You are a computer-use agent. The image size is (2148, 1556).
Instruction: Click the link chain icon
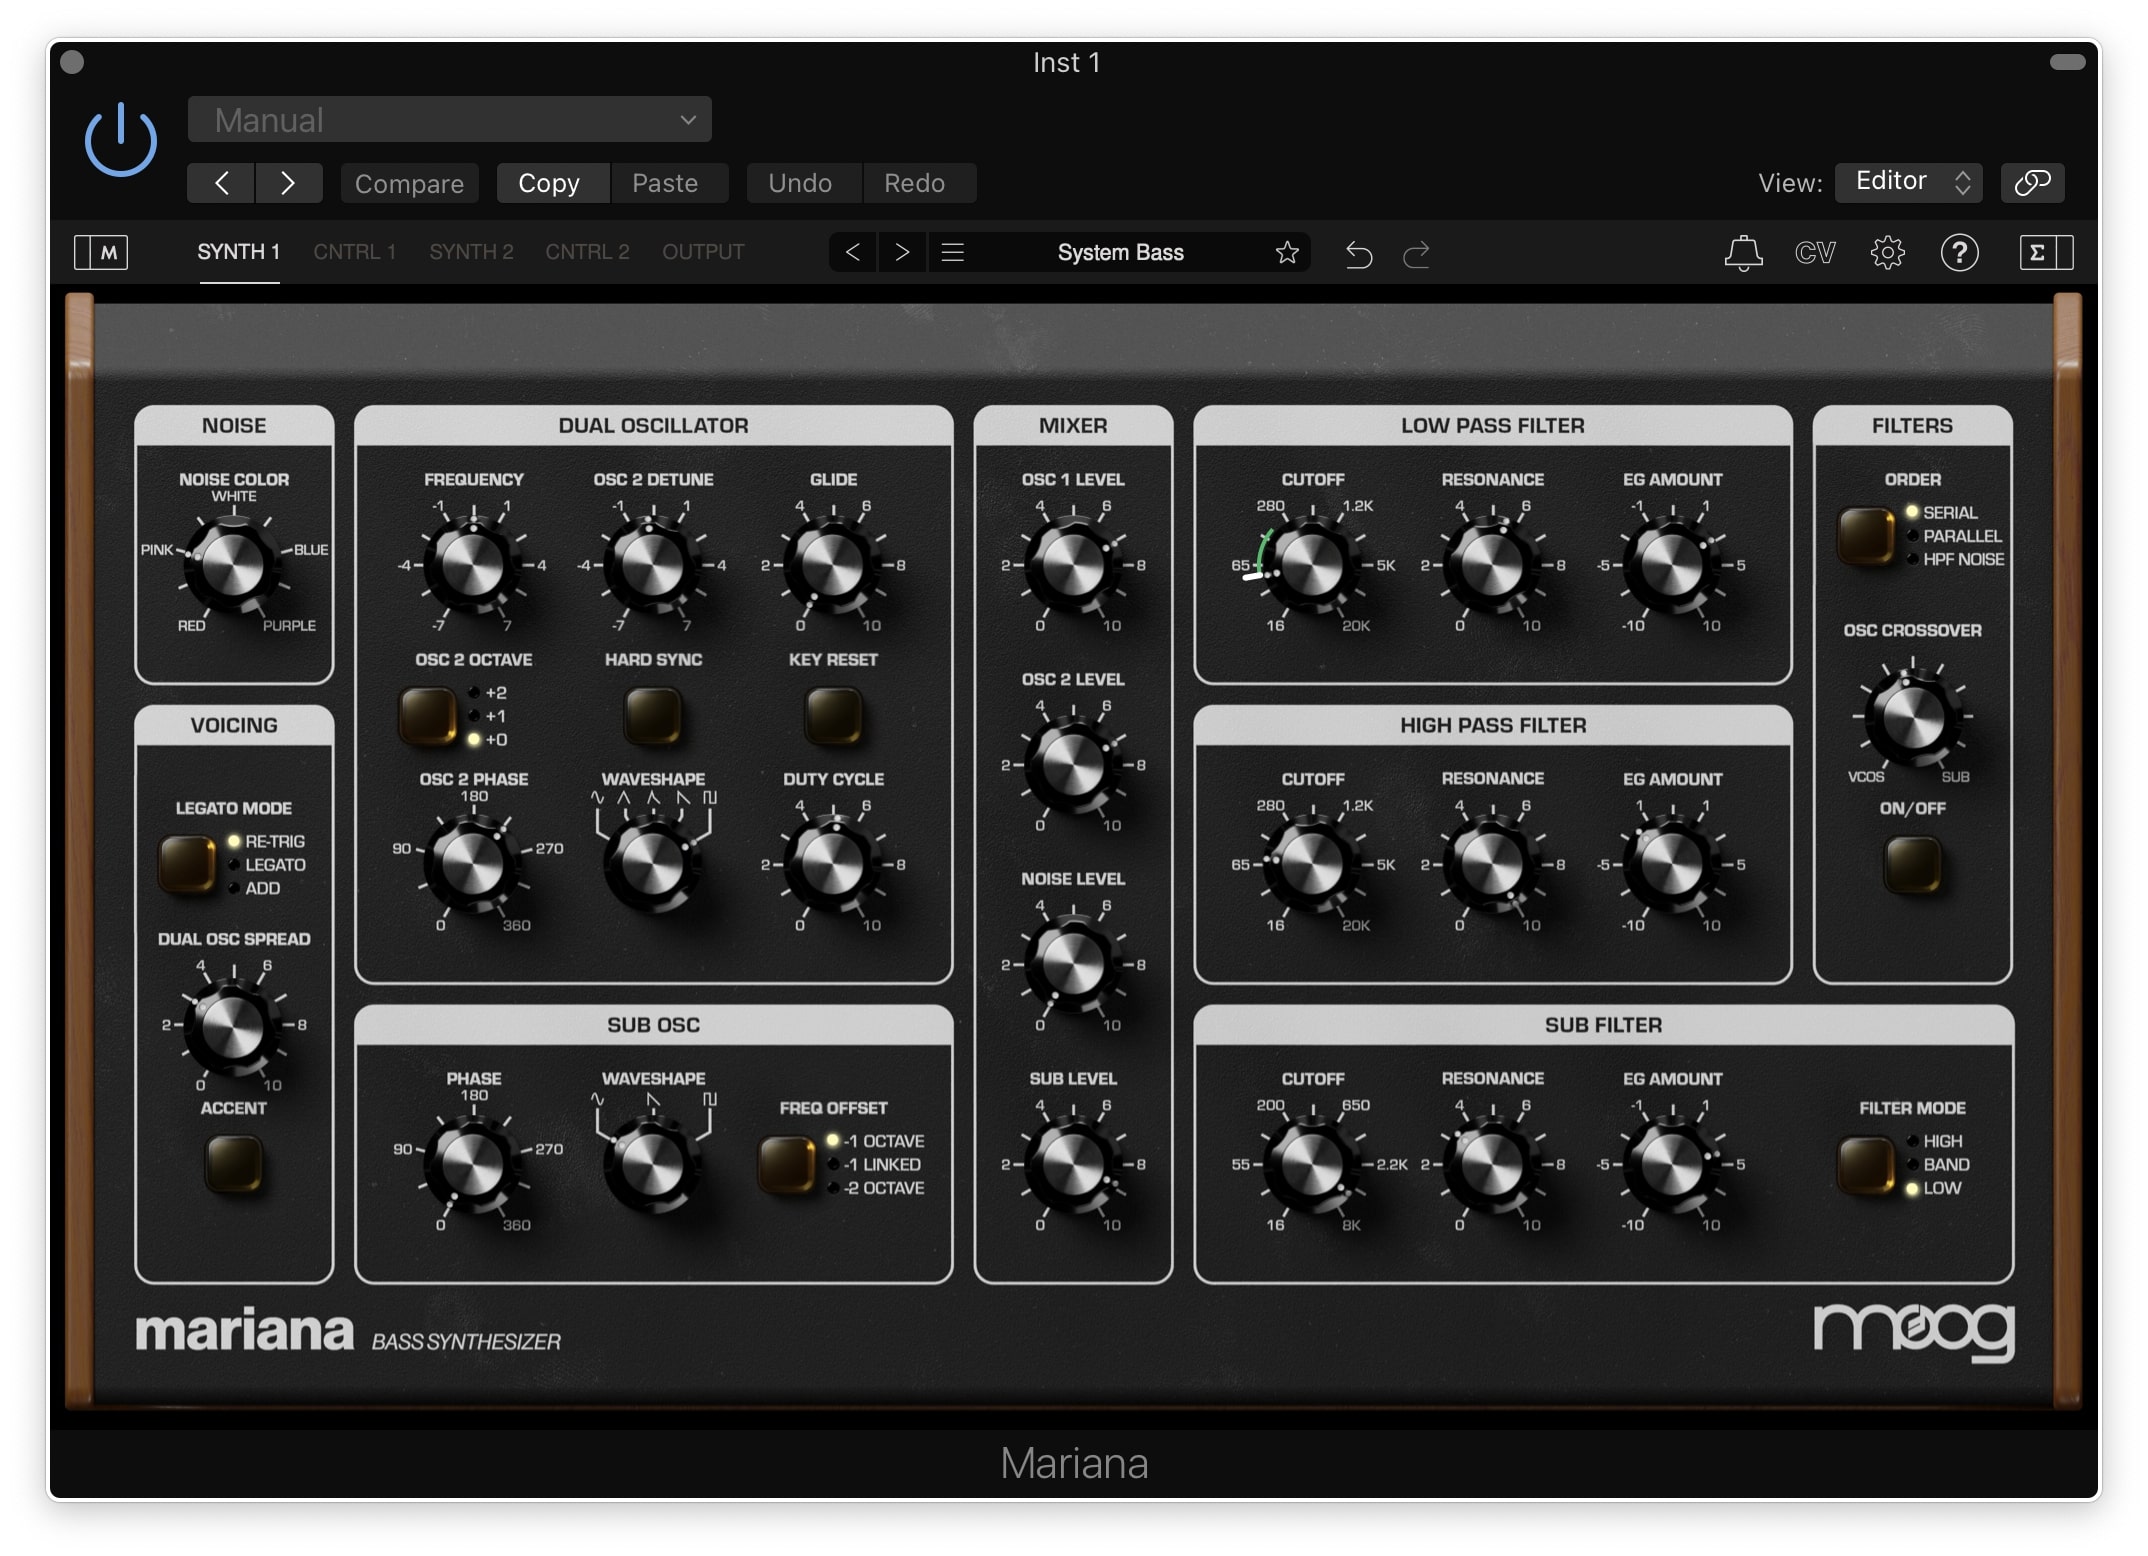[2032, 183]
